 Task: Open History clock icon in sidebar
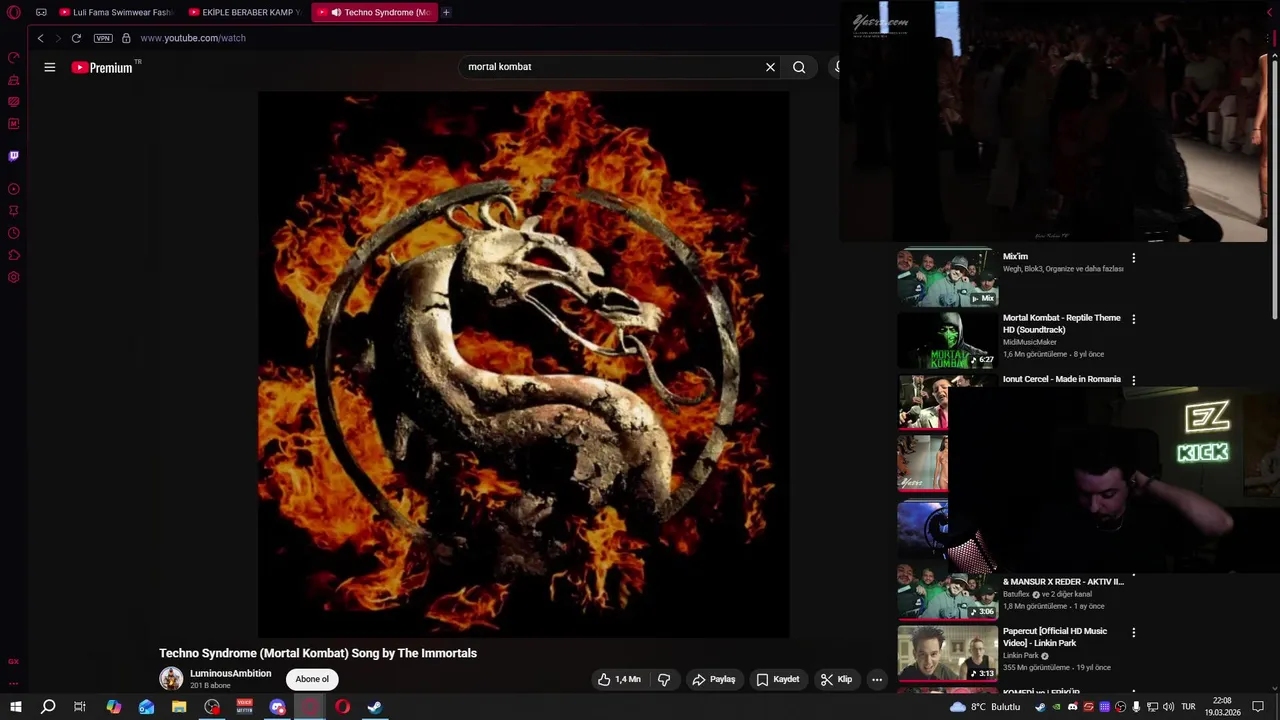14,233
